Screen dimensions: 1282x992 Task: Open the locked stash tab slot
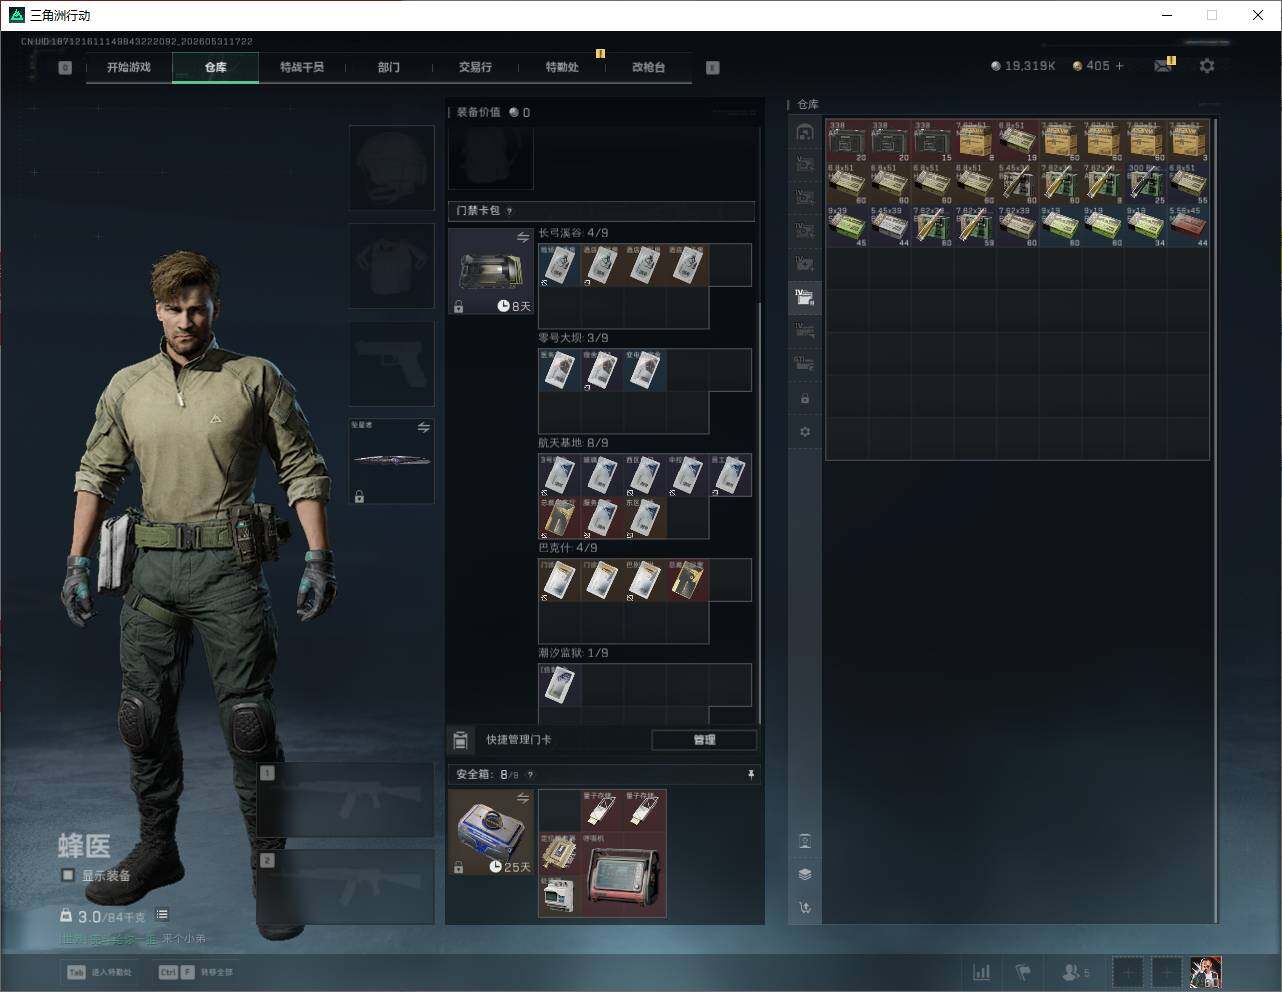[805, 398]
